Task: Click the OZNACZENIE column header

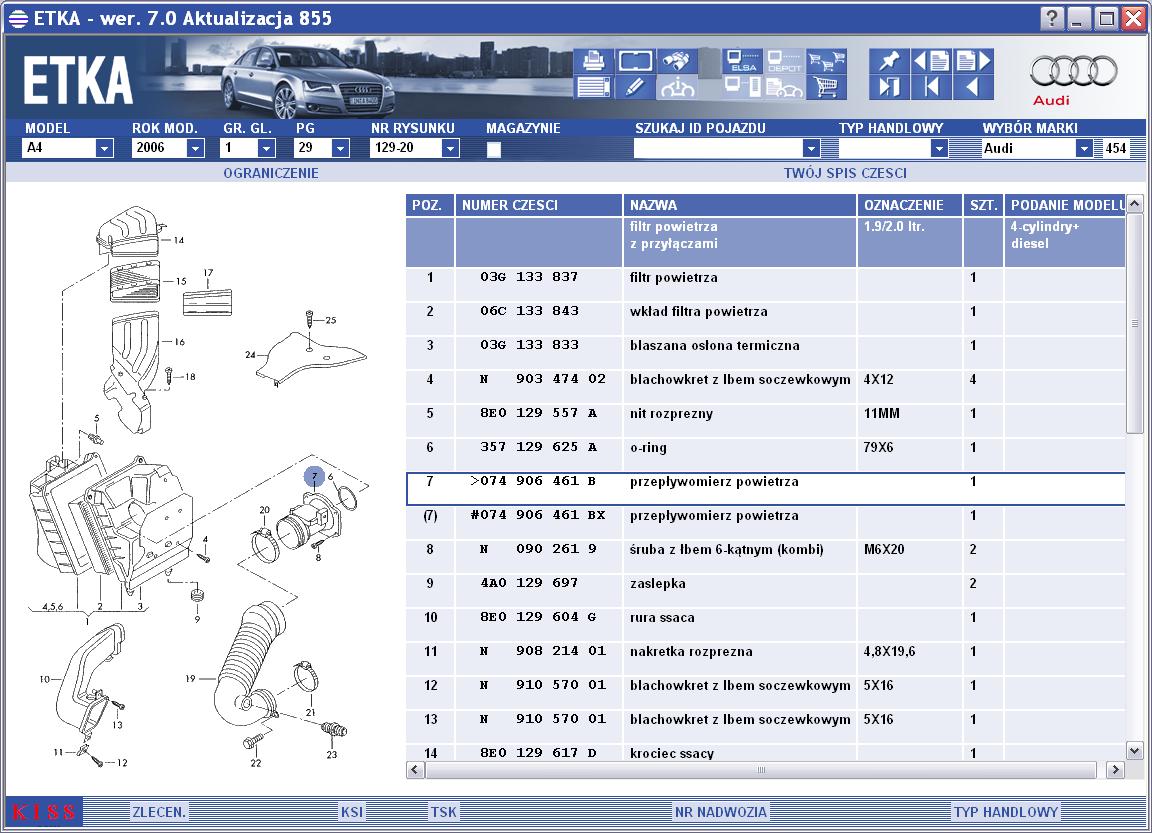Action: [910, 205]
